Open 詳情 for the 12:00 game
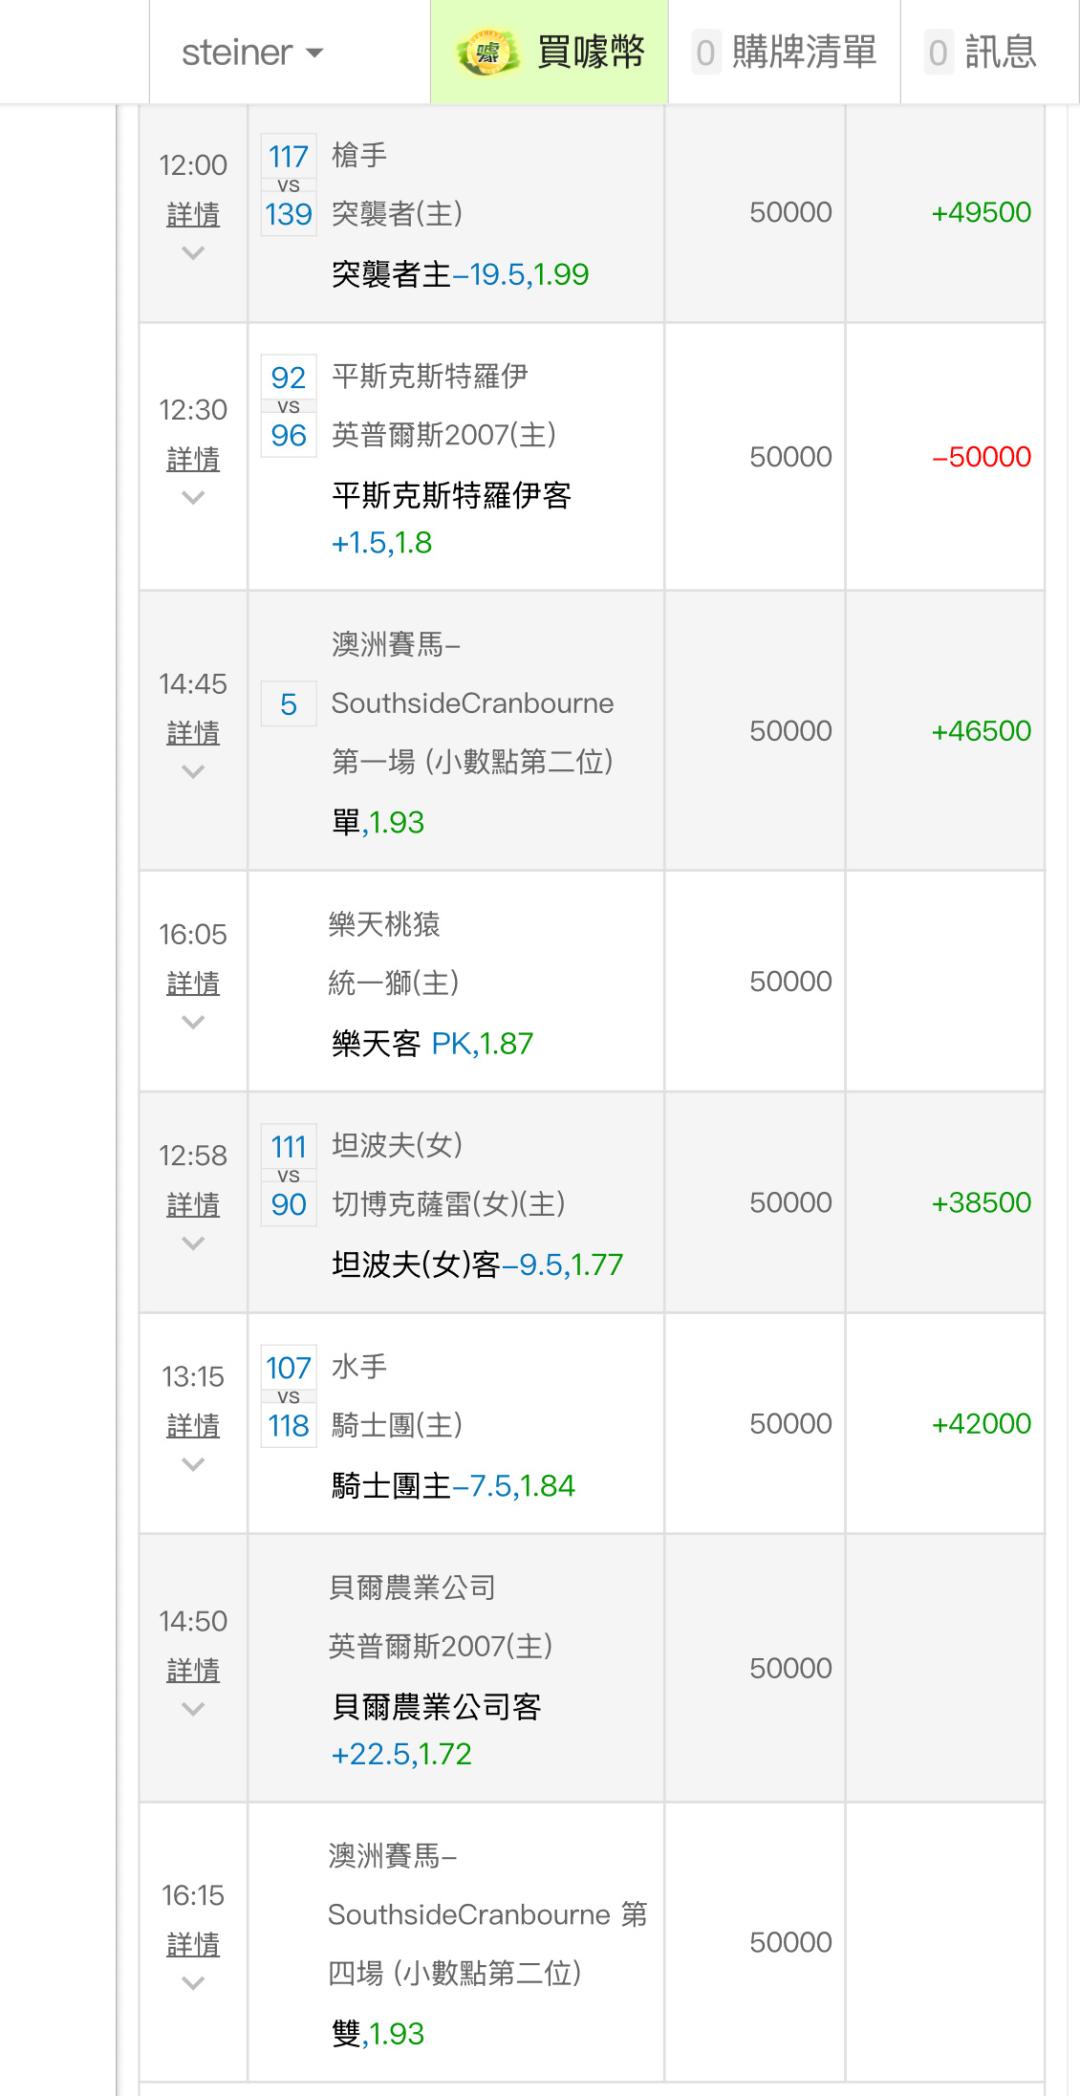Viewport: 1080px width, 2096px height. click(x=193, y=214)
